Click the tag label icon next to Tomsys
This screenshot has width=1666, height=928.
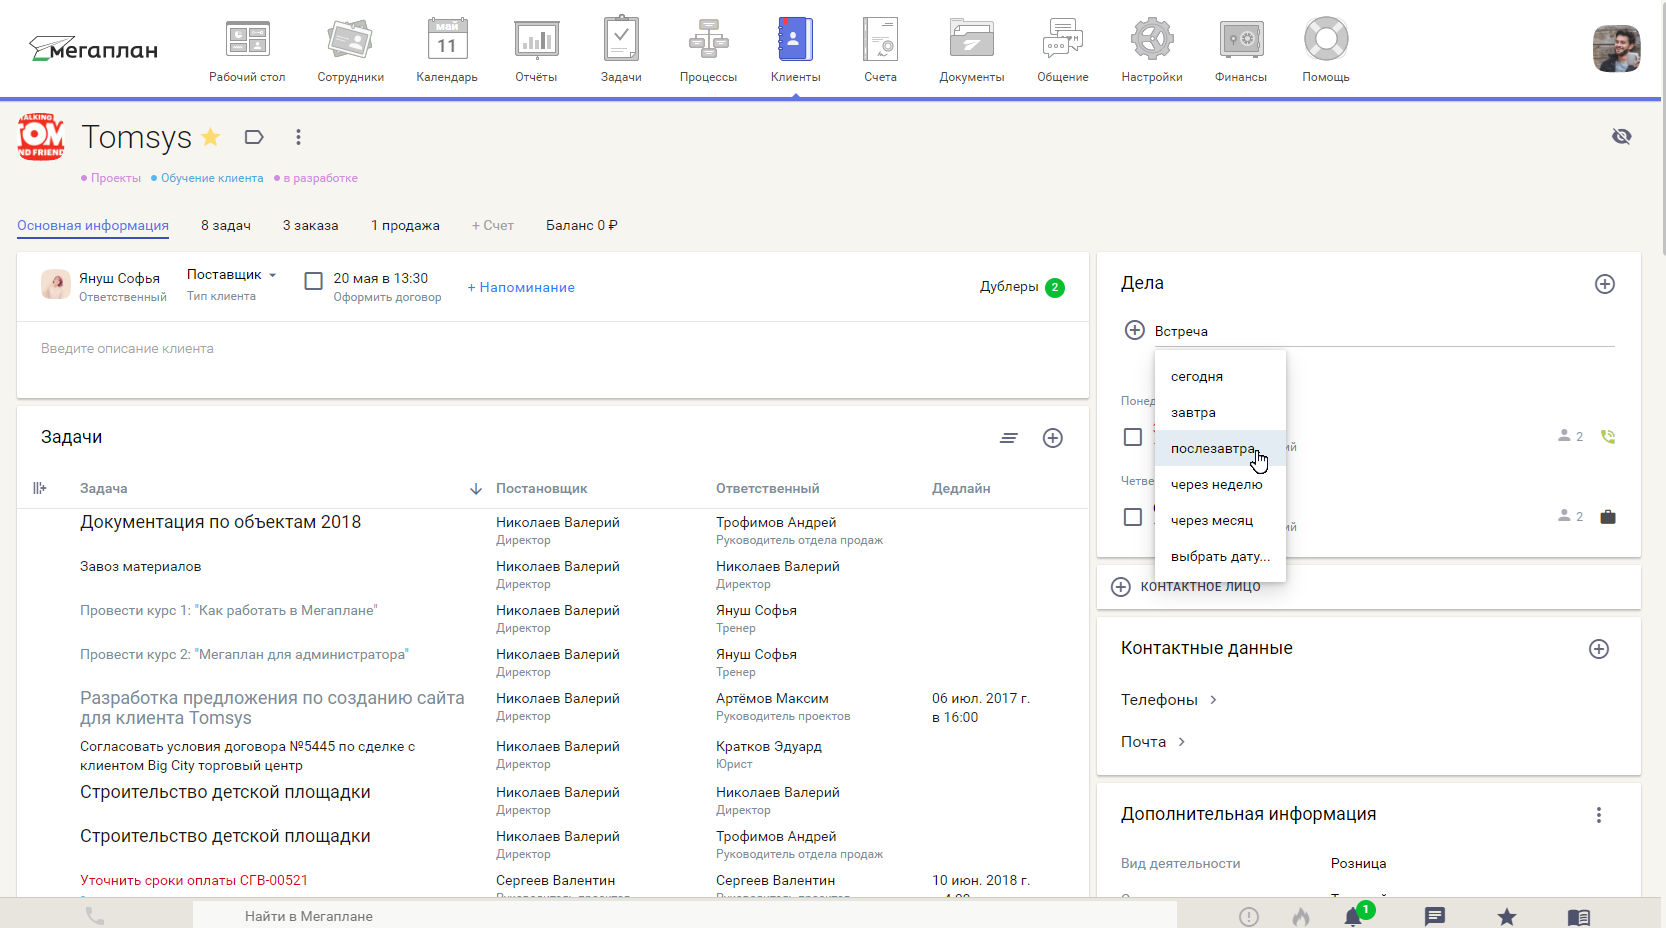tap(254, 137)
